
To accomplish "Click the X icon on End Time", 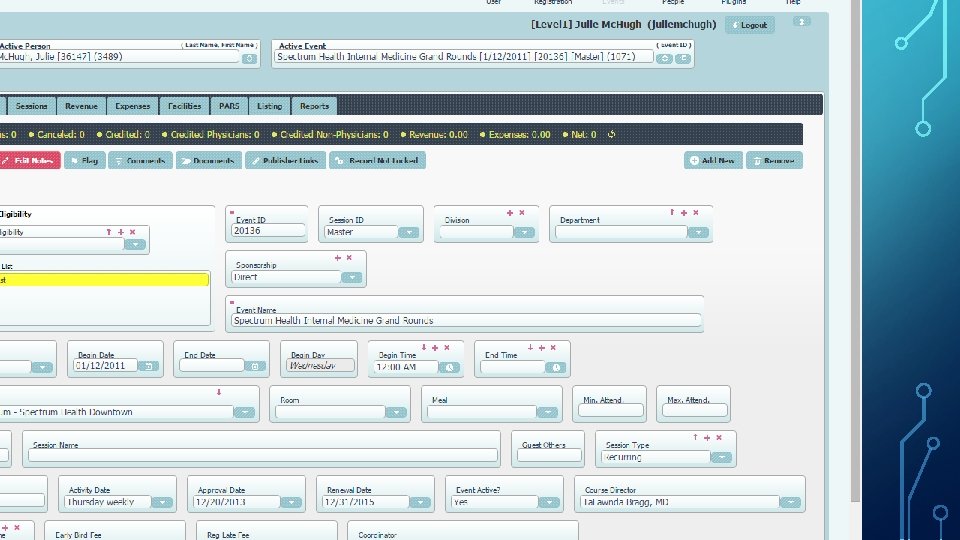I will point(553,347).
